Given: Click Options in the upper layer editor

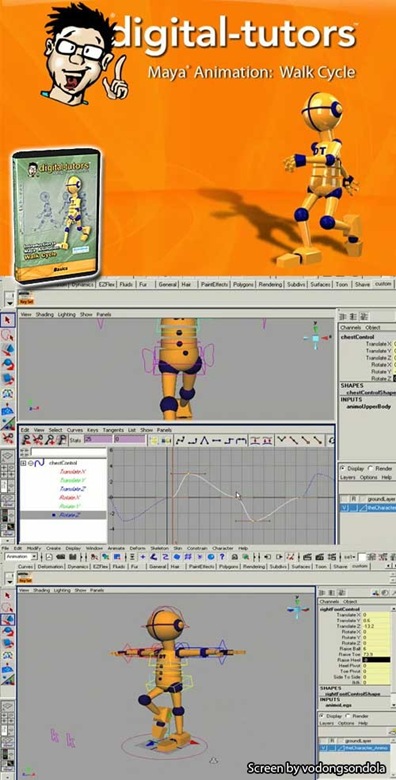Looking at the screenshot, I should click(368, 478).
